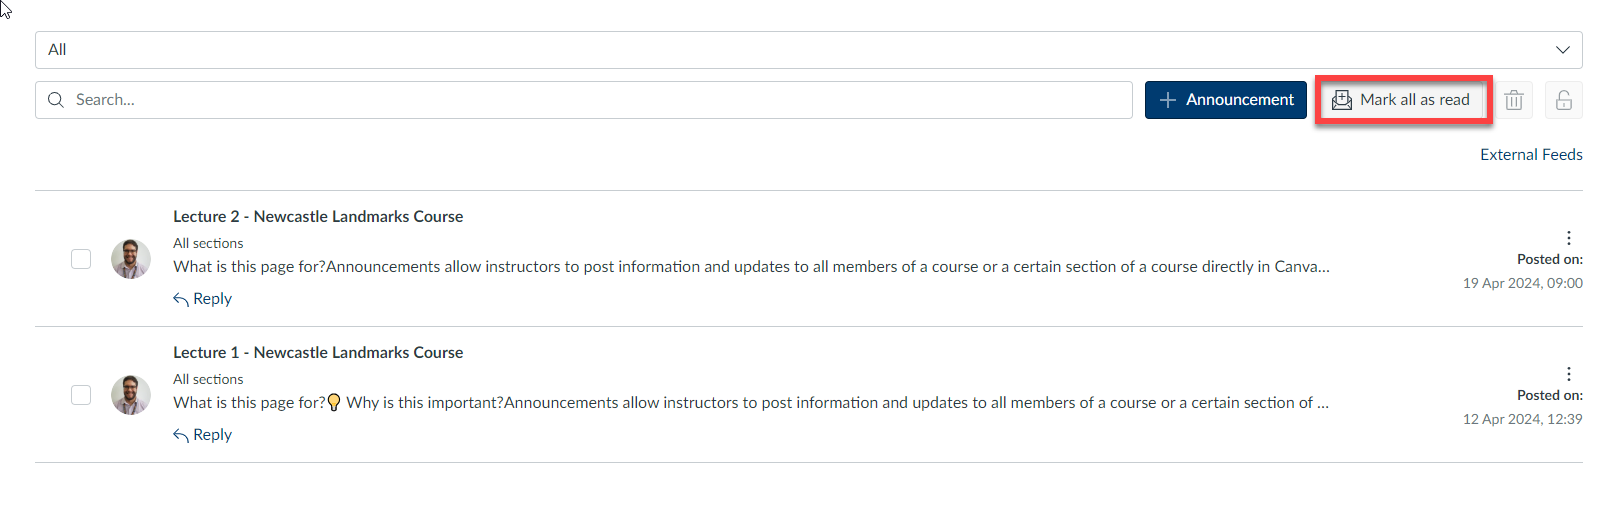
Task: Select the Lecture 1 announcement checkbox
Action: coord(81,395)
